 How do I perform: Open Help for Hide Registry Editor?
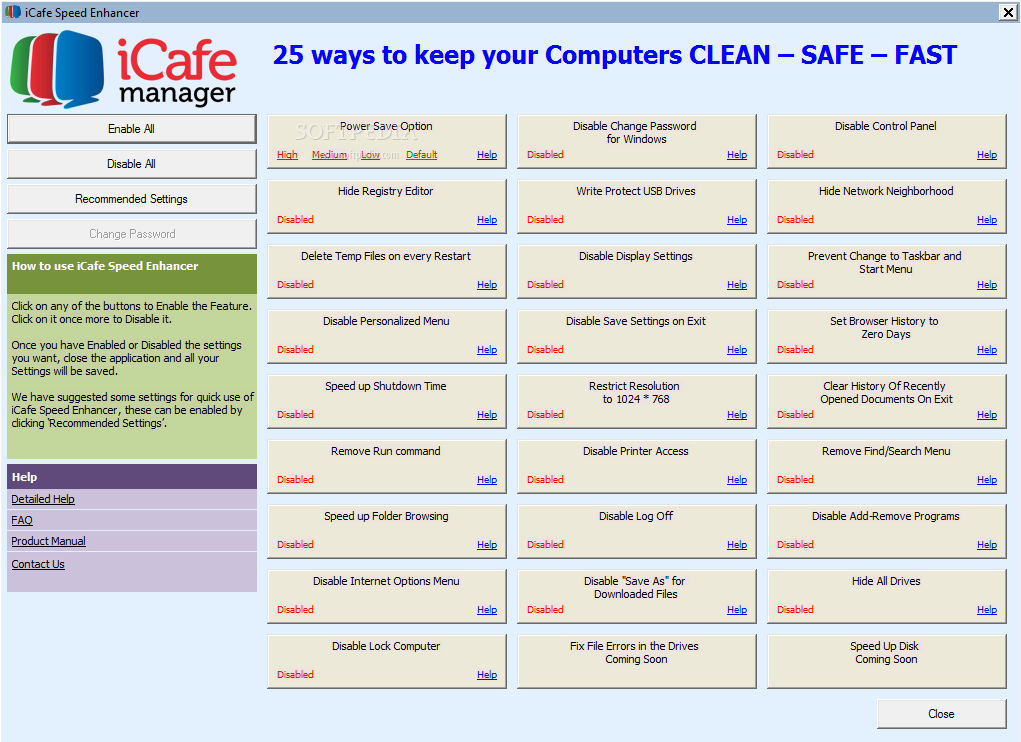[x=487, y=220]
